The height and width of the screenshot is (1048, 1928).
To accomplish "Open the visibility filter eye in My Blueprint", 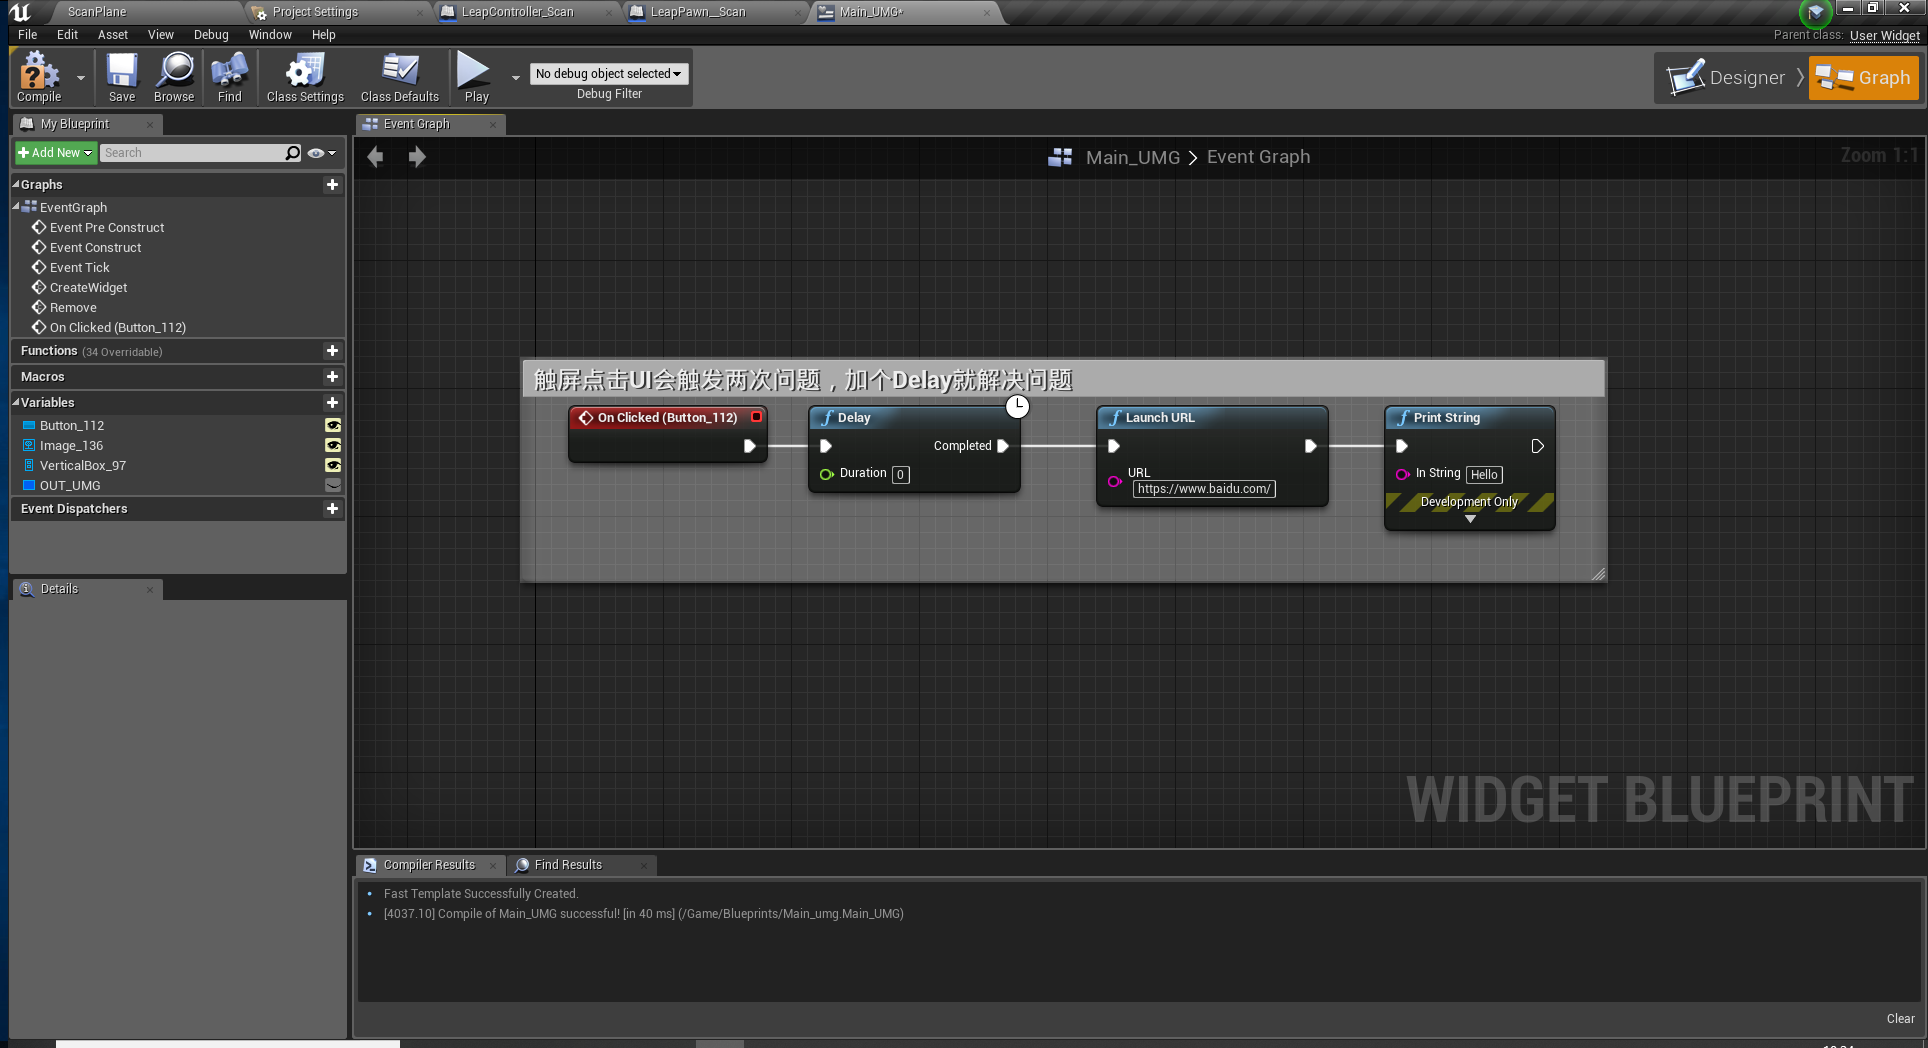I will click(x=318, y=152).
